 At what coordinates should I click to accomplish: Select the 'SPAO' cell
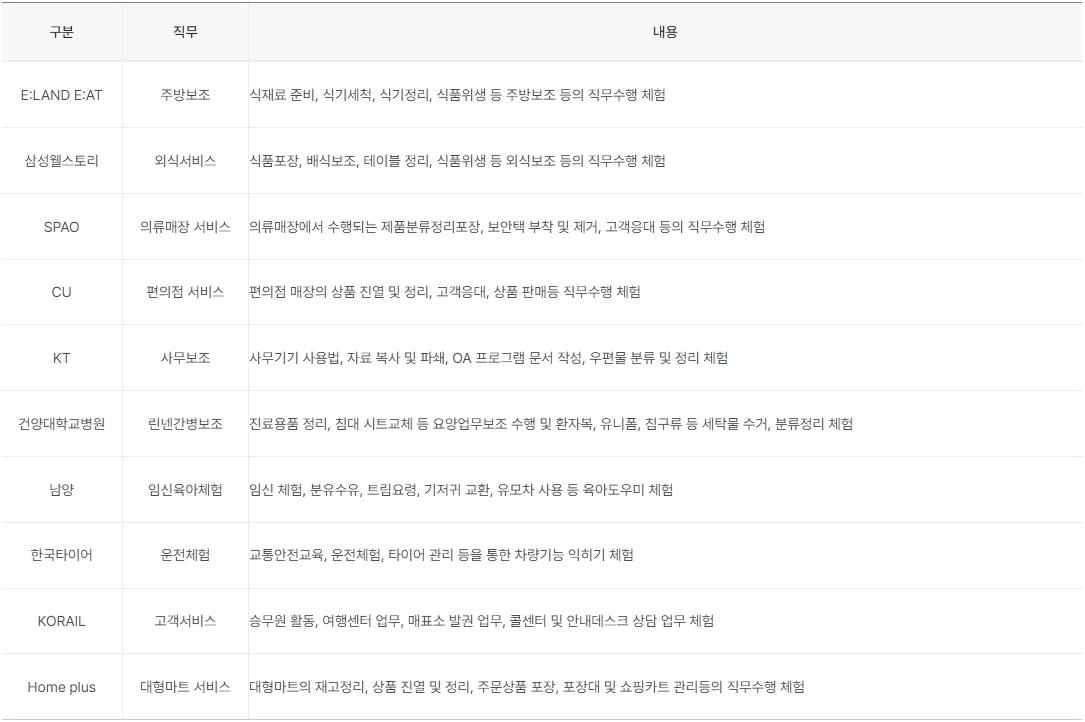pos(62,227)
